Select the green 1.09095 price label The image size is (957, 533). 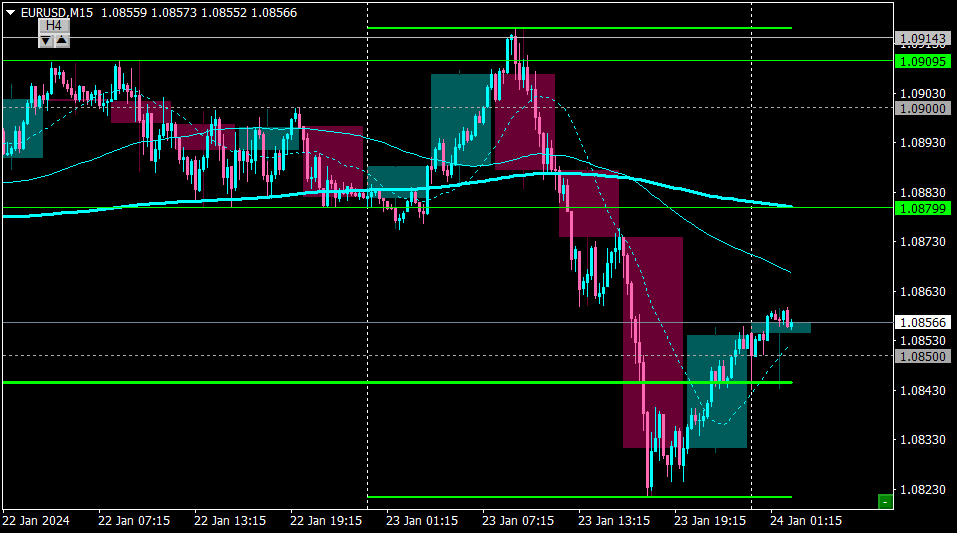click(923, 62)
